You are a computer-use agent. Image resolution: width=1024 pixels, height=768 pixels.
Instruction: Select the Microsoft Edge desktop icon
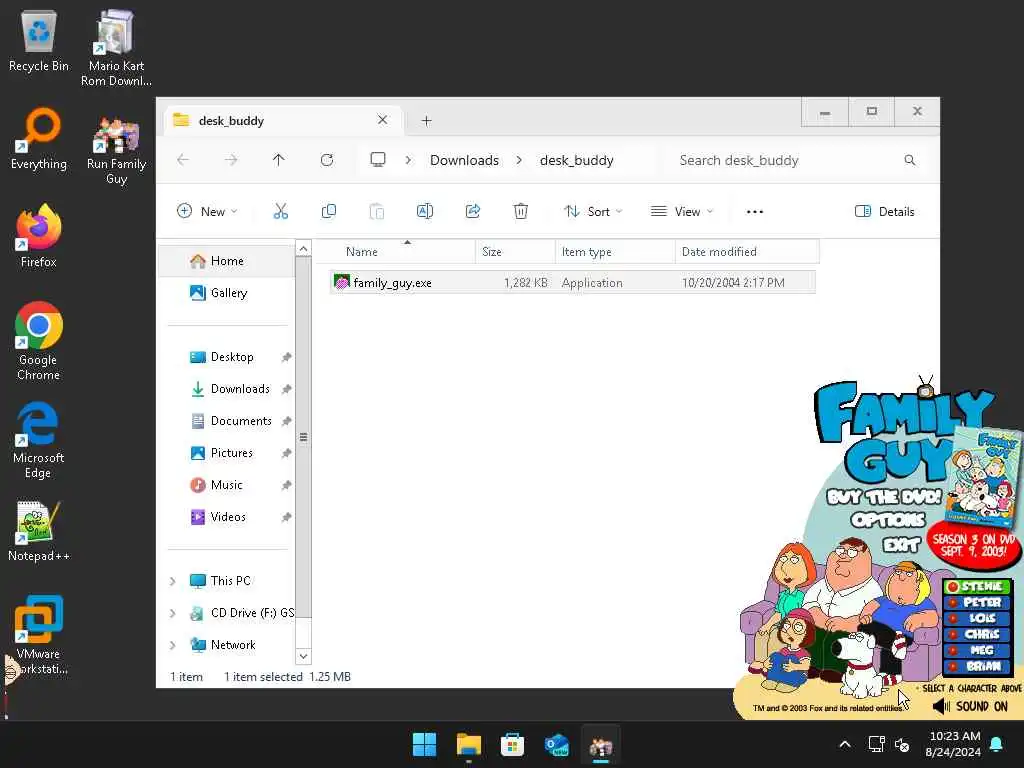[x=39, y=440]
